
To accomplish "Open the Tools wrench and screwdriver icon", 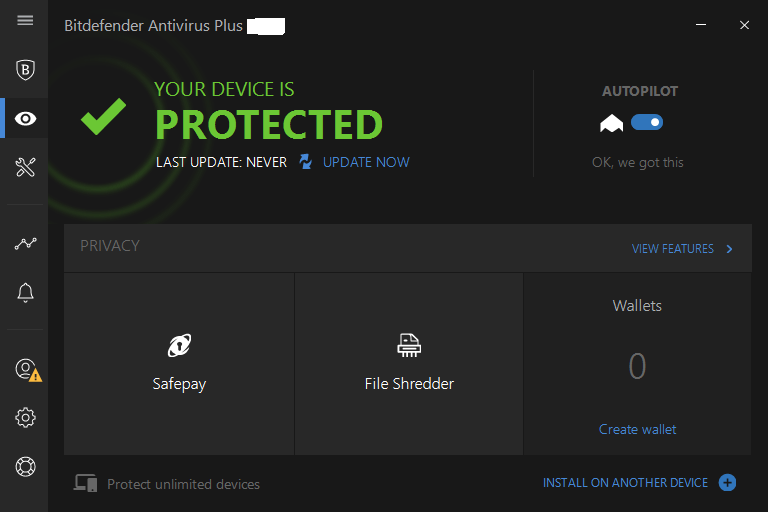I will click(x=25, y=168).
